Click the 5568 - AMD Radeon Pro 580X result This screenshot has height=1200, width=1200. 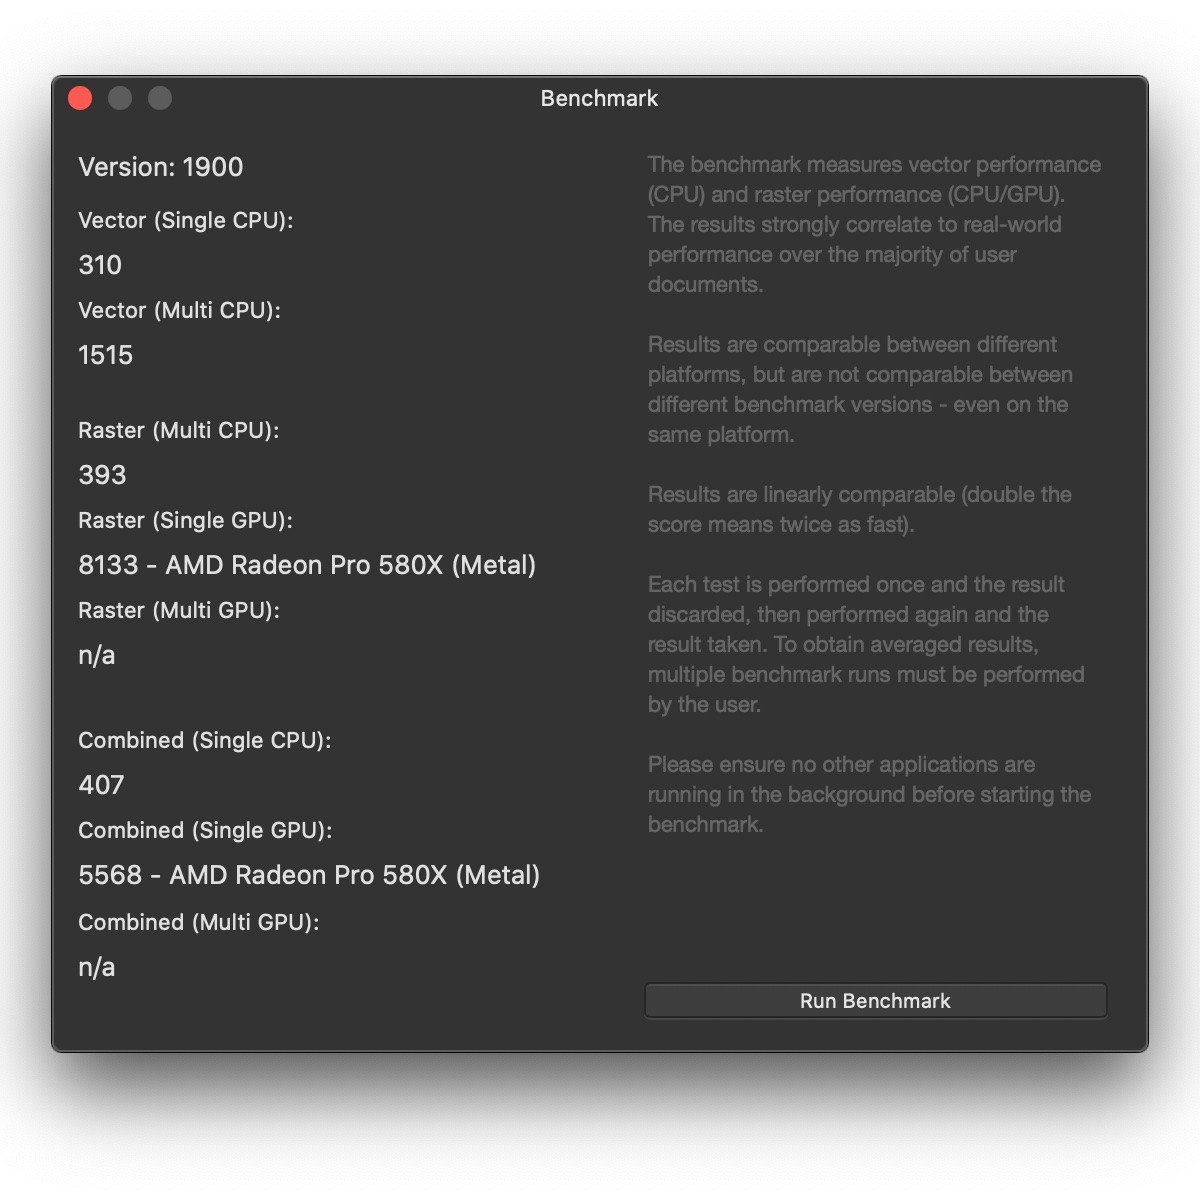pos(309,875)
